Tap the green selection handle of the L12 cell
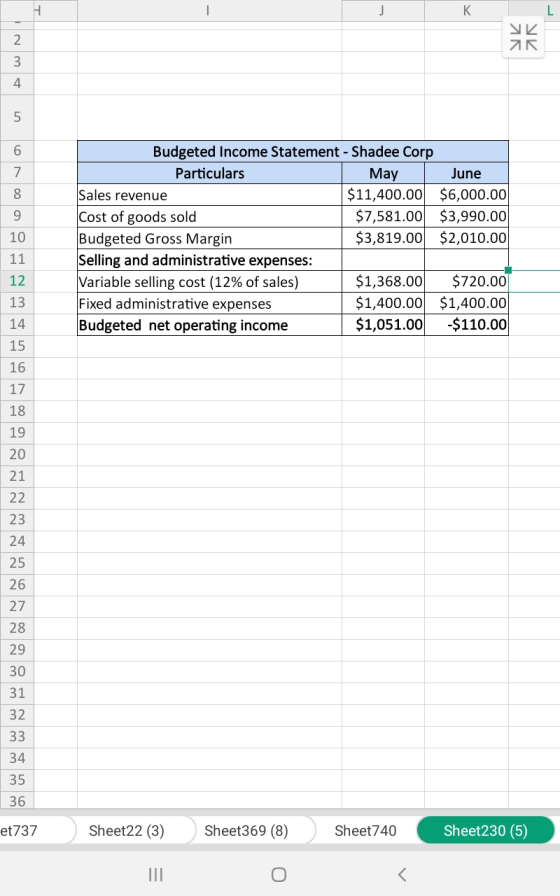 (508, 270)
